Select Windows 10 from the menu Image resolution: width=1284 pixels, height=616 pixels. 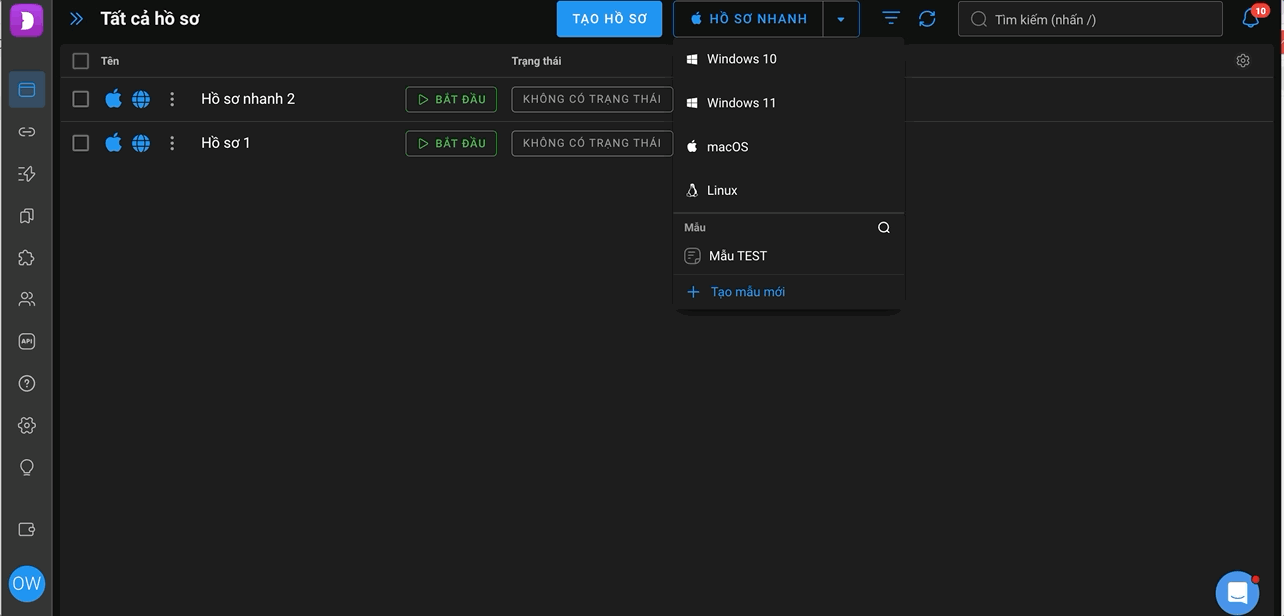(x=789, y=59)
